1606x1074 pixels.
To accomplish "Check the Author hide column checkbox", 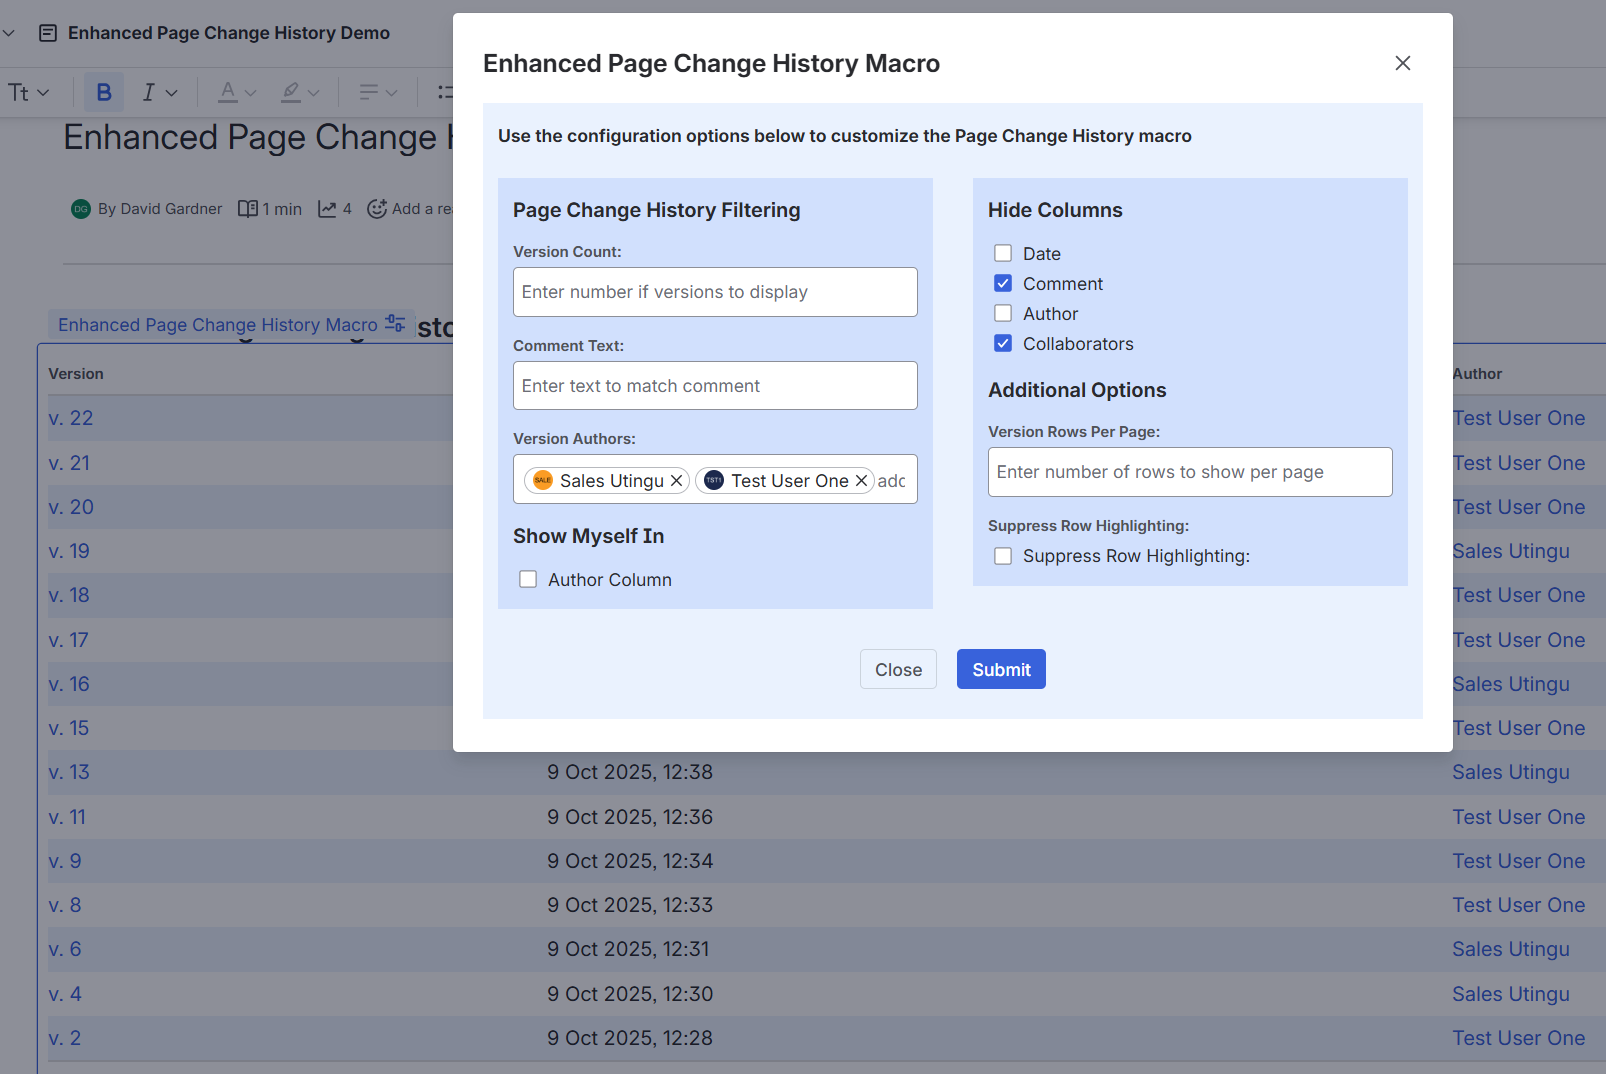I will point(1003,314).
